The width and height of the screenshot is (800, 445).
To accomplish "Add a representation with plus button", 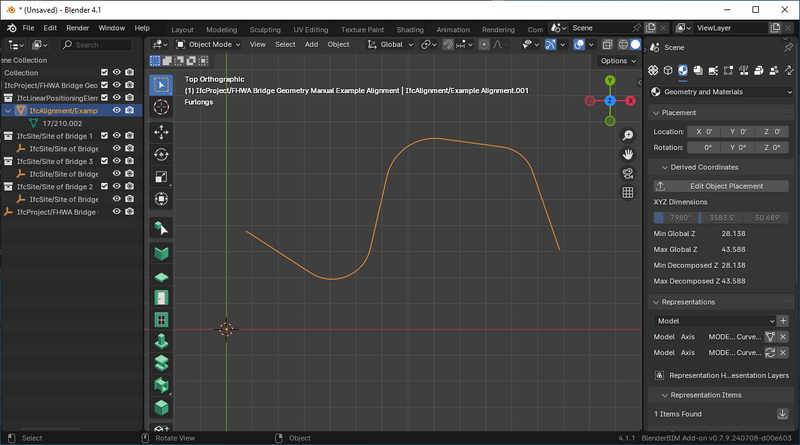I will point(783,321).
